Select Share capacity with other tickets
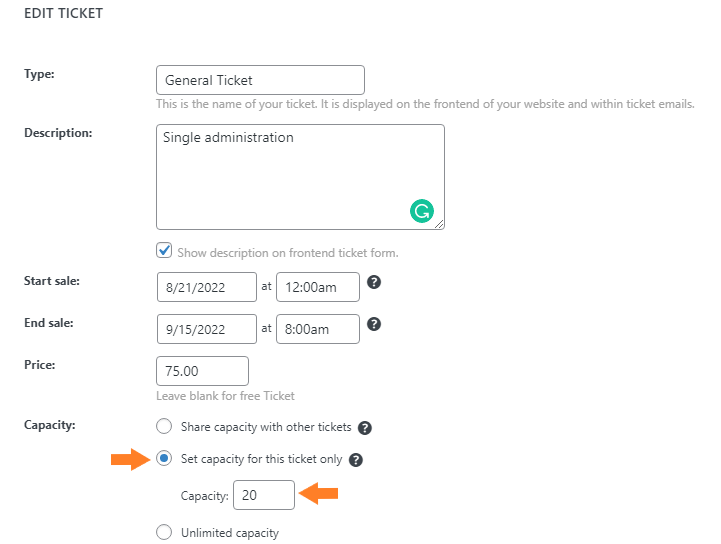 (164, 426)
